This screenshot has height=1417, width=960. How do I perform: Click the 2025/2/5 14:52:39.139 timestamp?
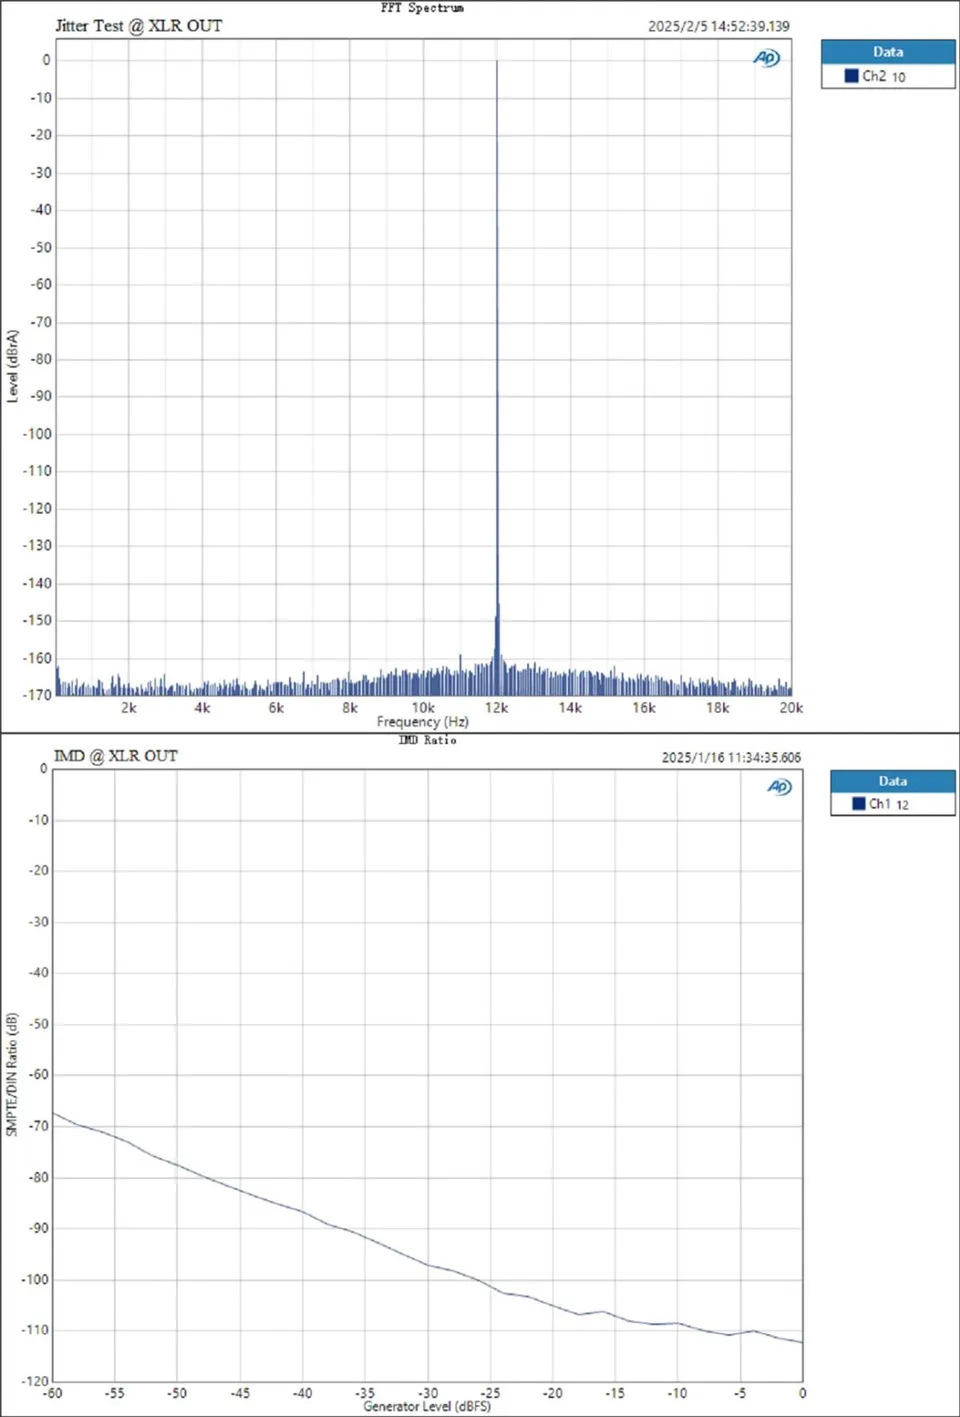pyautogui.click(x=719, y=26)
